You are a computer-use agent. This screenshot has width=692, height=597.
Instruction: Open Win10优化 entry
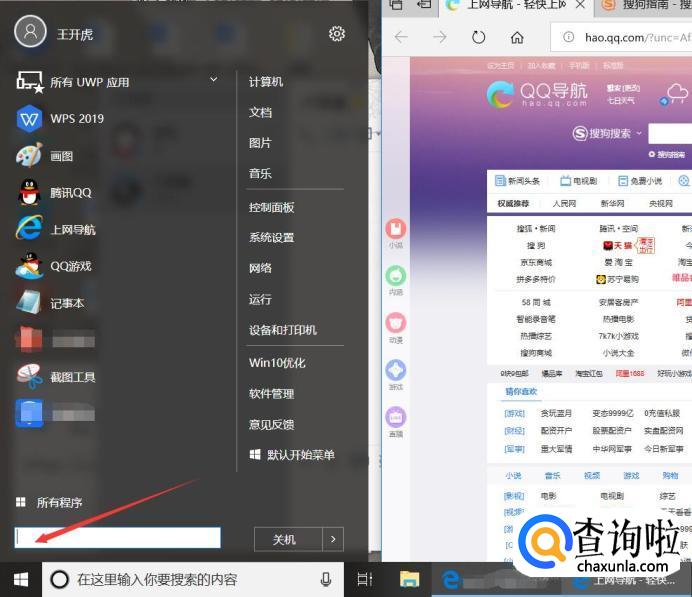pyautogui.click(x=277, y=363)
